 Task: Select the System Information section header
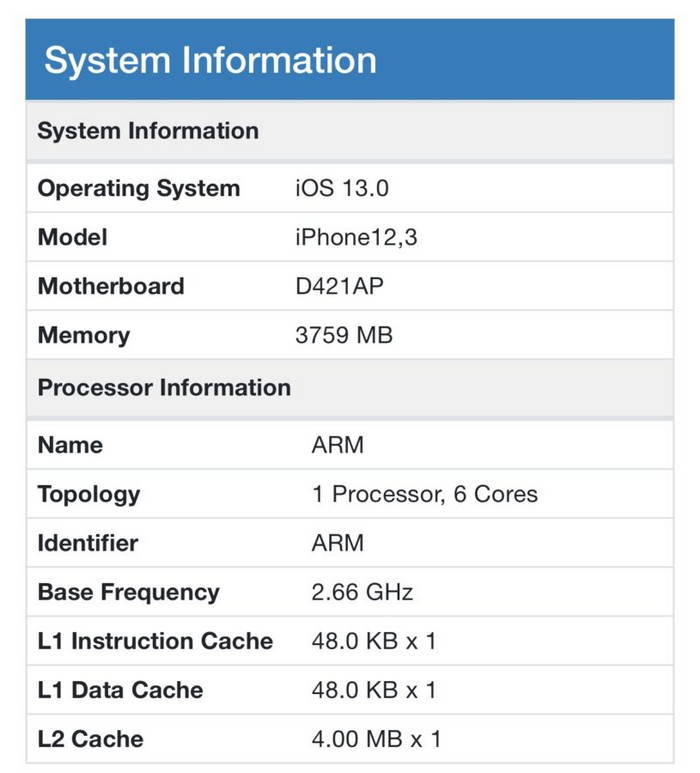pyautogui.click(x=148, y=131)
